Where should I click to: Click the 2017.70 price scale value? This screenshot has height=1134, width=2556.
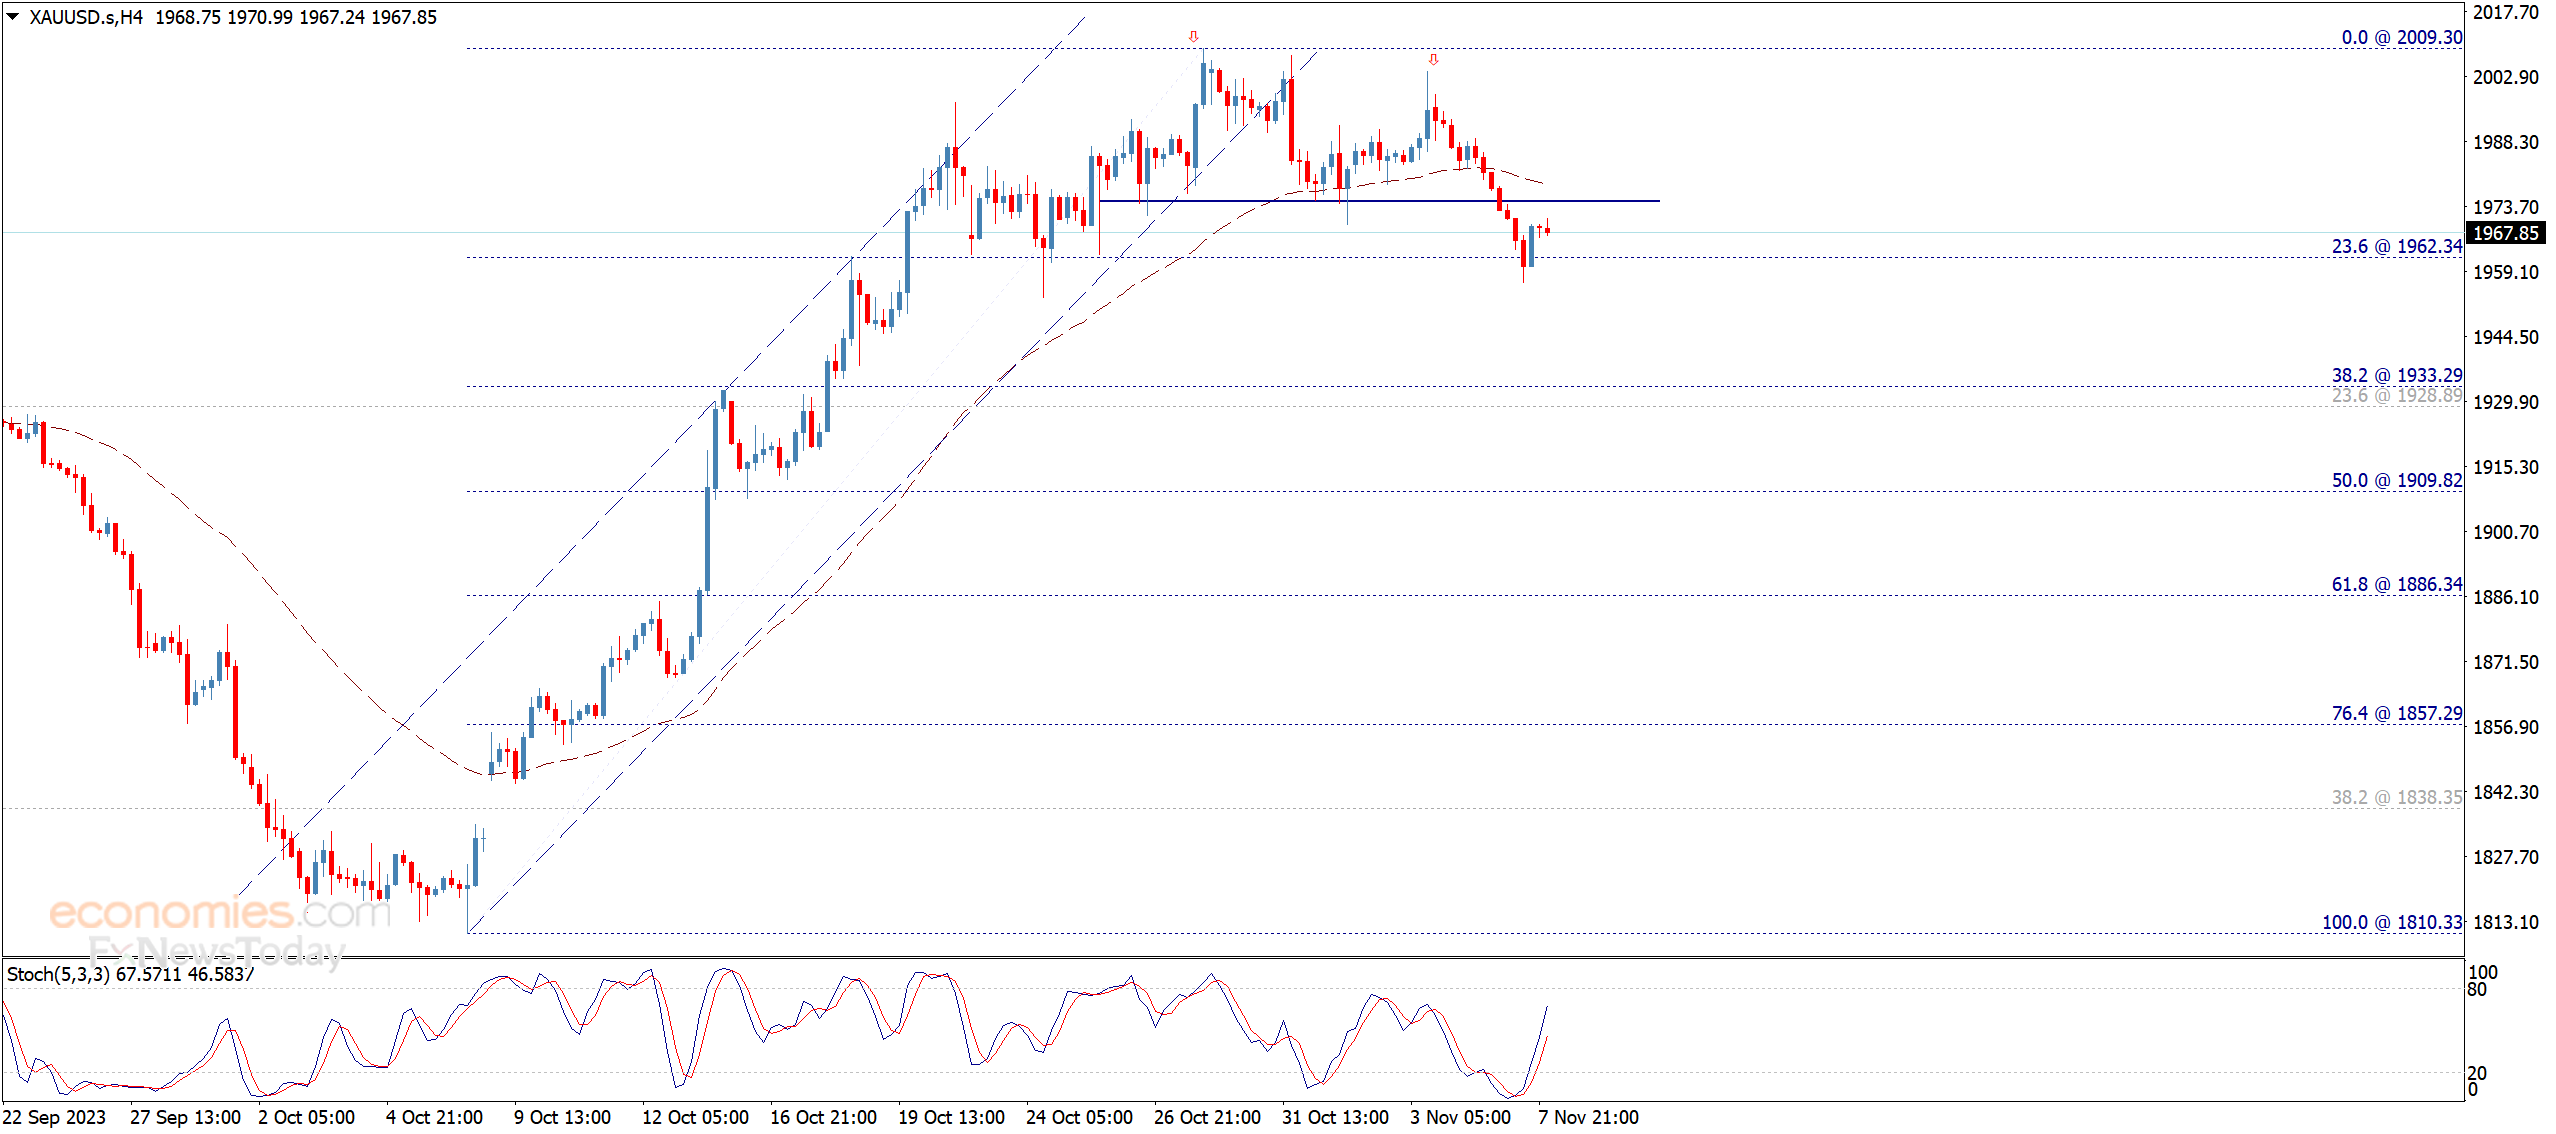coord(2505,12)
